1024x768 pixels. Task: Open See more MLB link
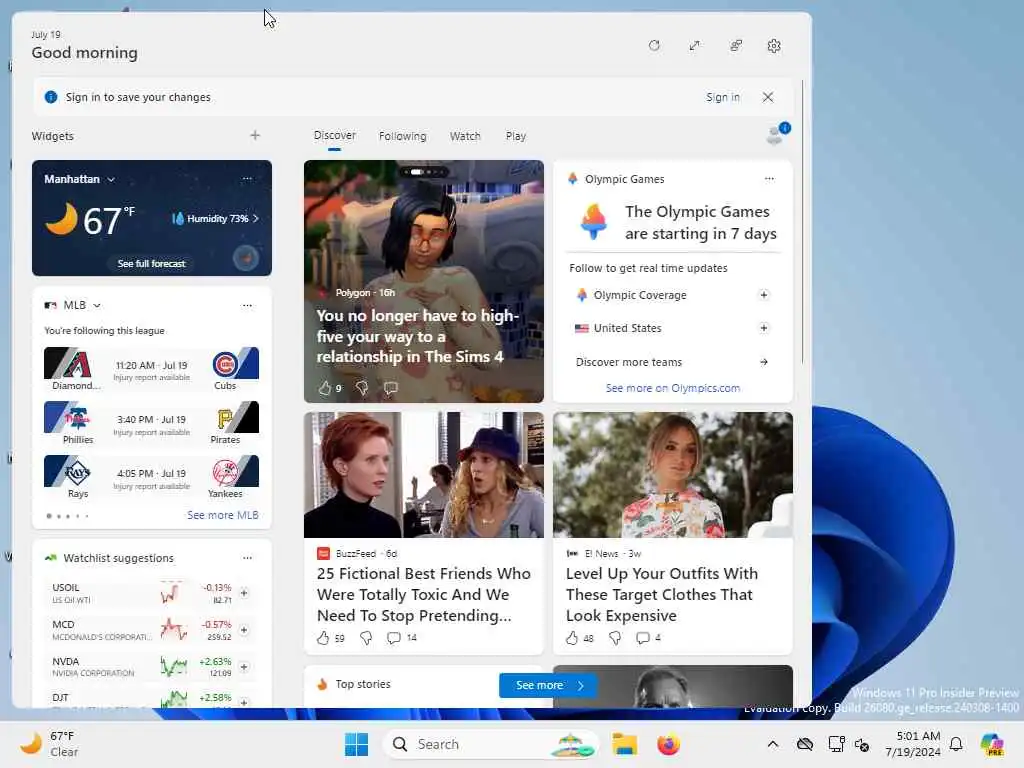223,515
